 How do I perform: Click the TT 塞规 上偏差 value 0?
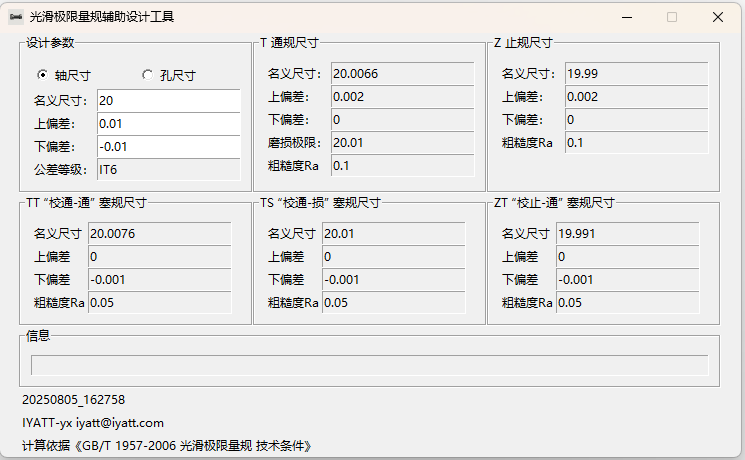click(x=160, y=257)
